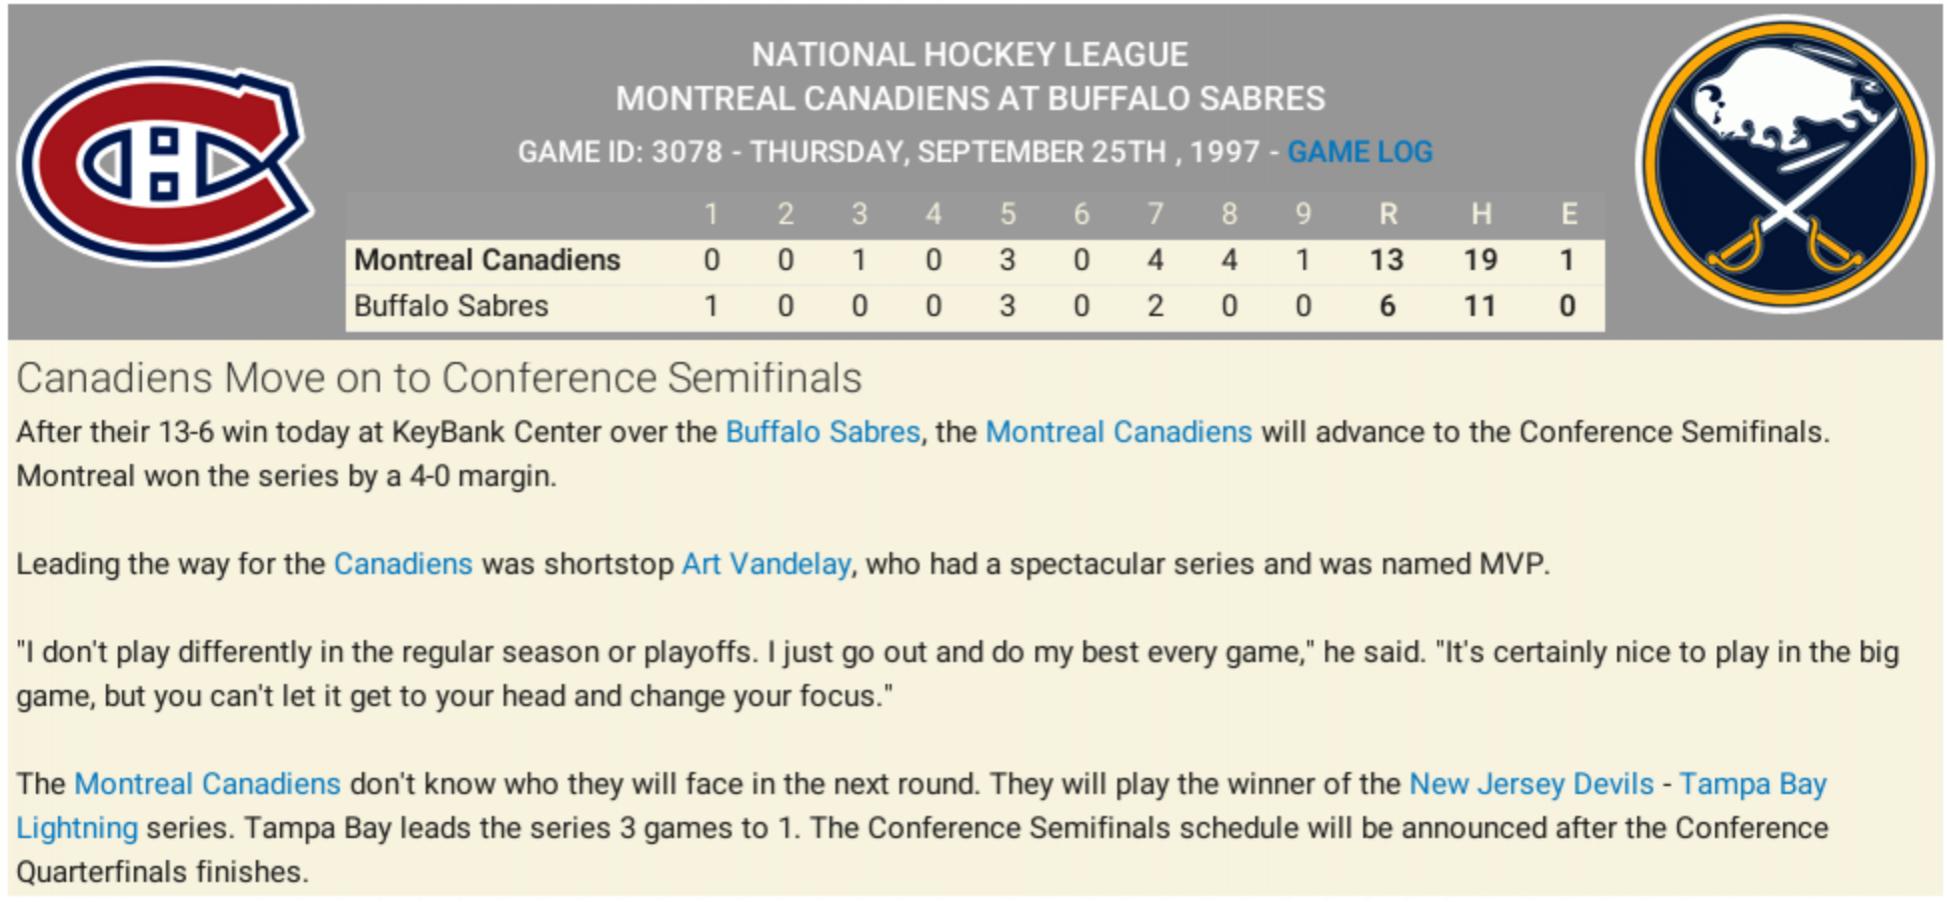
Task: Click the inning 7 column header
Action: [x=1155, y=214]
